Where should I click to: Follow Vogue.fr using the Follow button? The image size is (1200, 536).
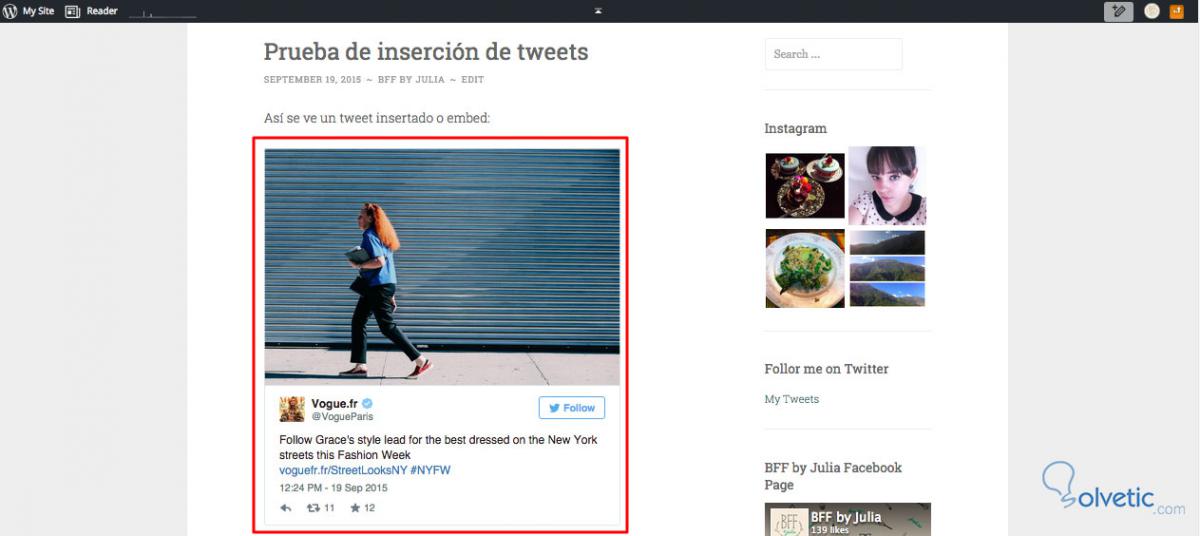tap(572, 408)
